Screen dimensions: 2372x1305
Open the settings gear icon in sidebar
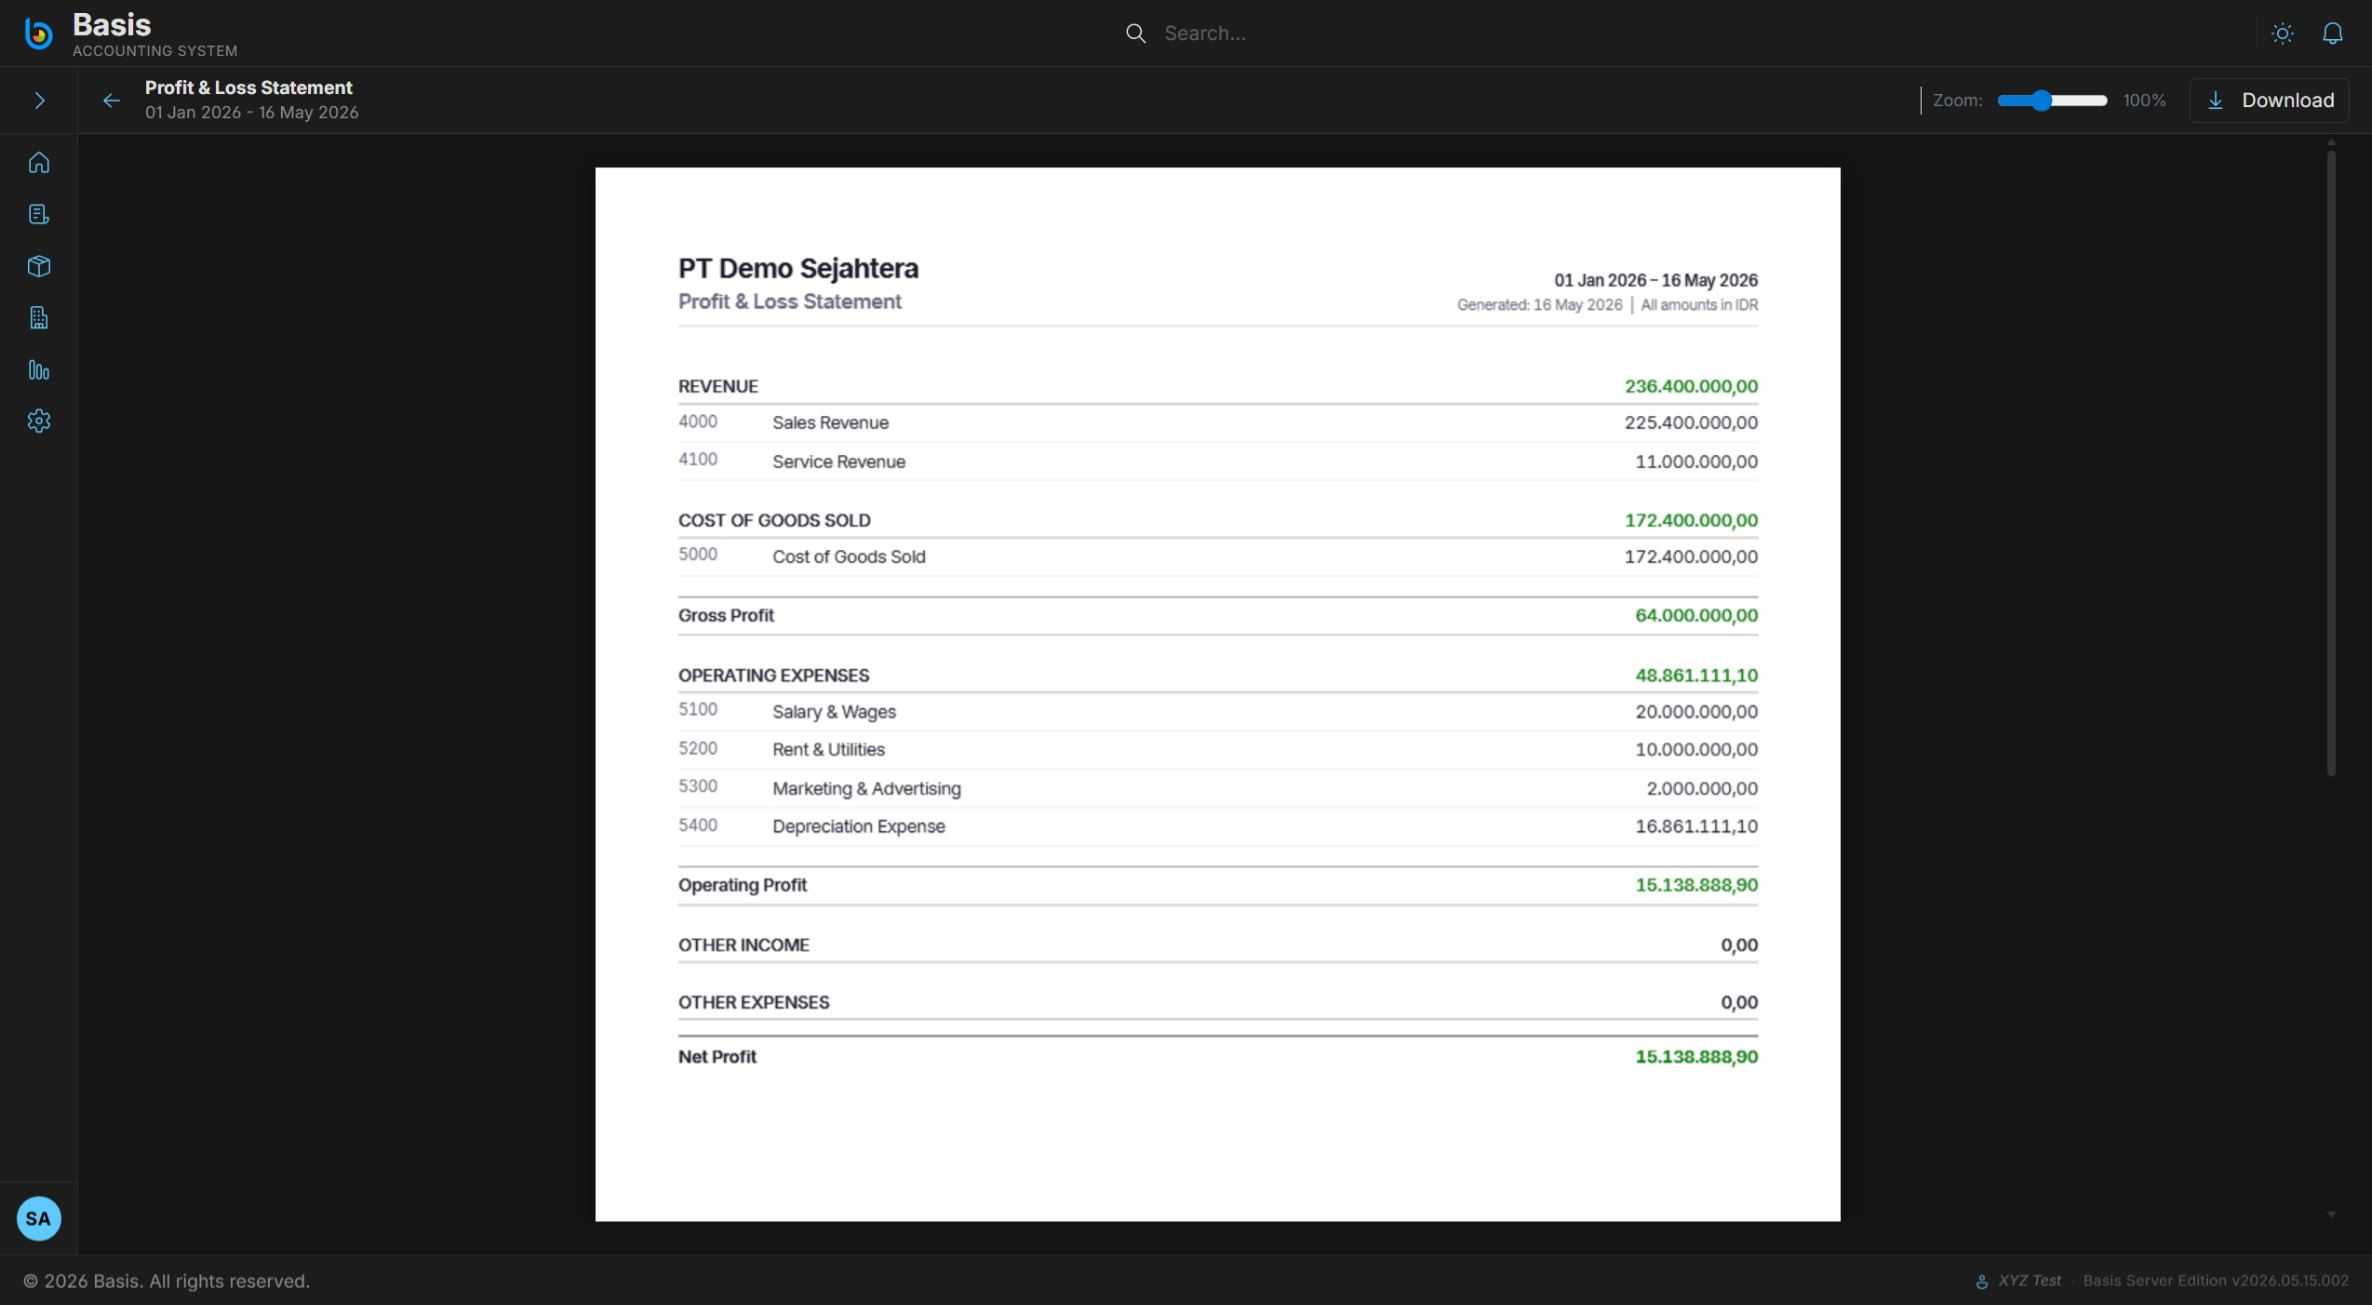pyautogui.click(x=39, y=421)
